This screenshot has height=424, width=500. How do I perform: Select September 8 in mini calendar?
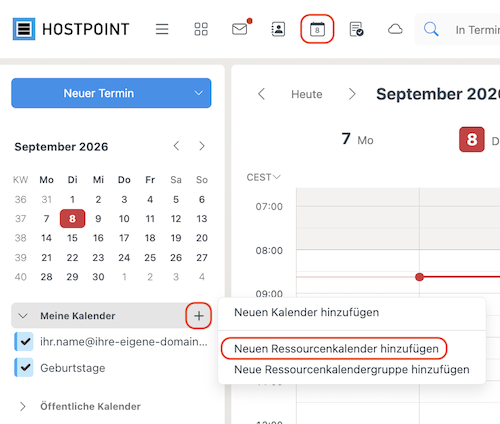point(72,219)
